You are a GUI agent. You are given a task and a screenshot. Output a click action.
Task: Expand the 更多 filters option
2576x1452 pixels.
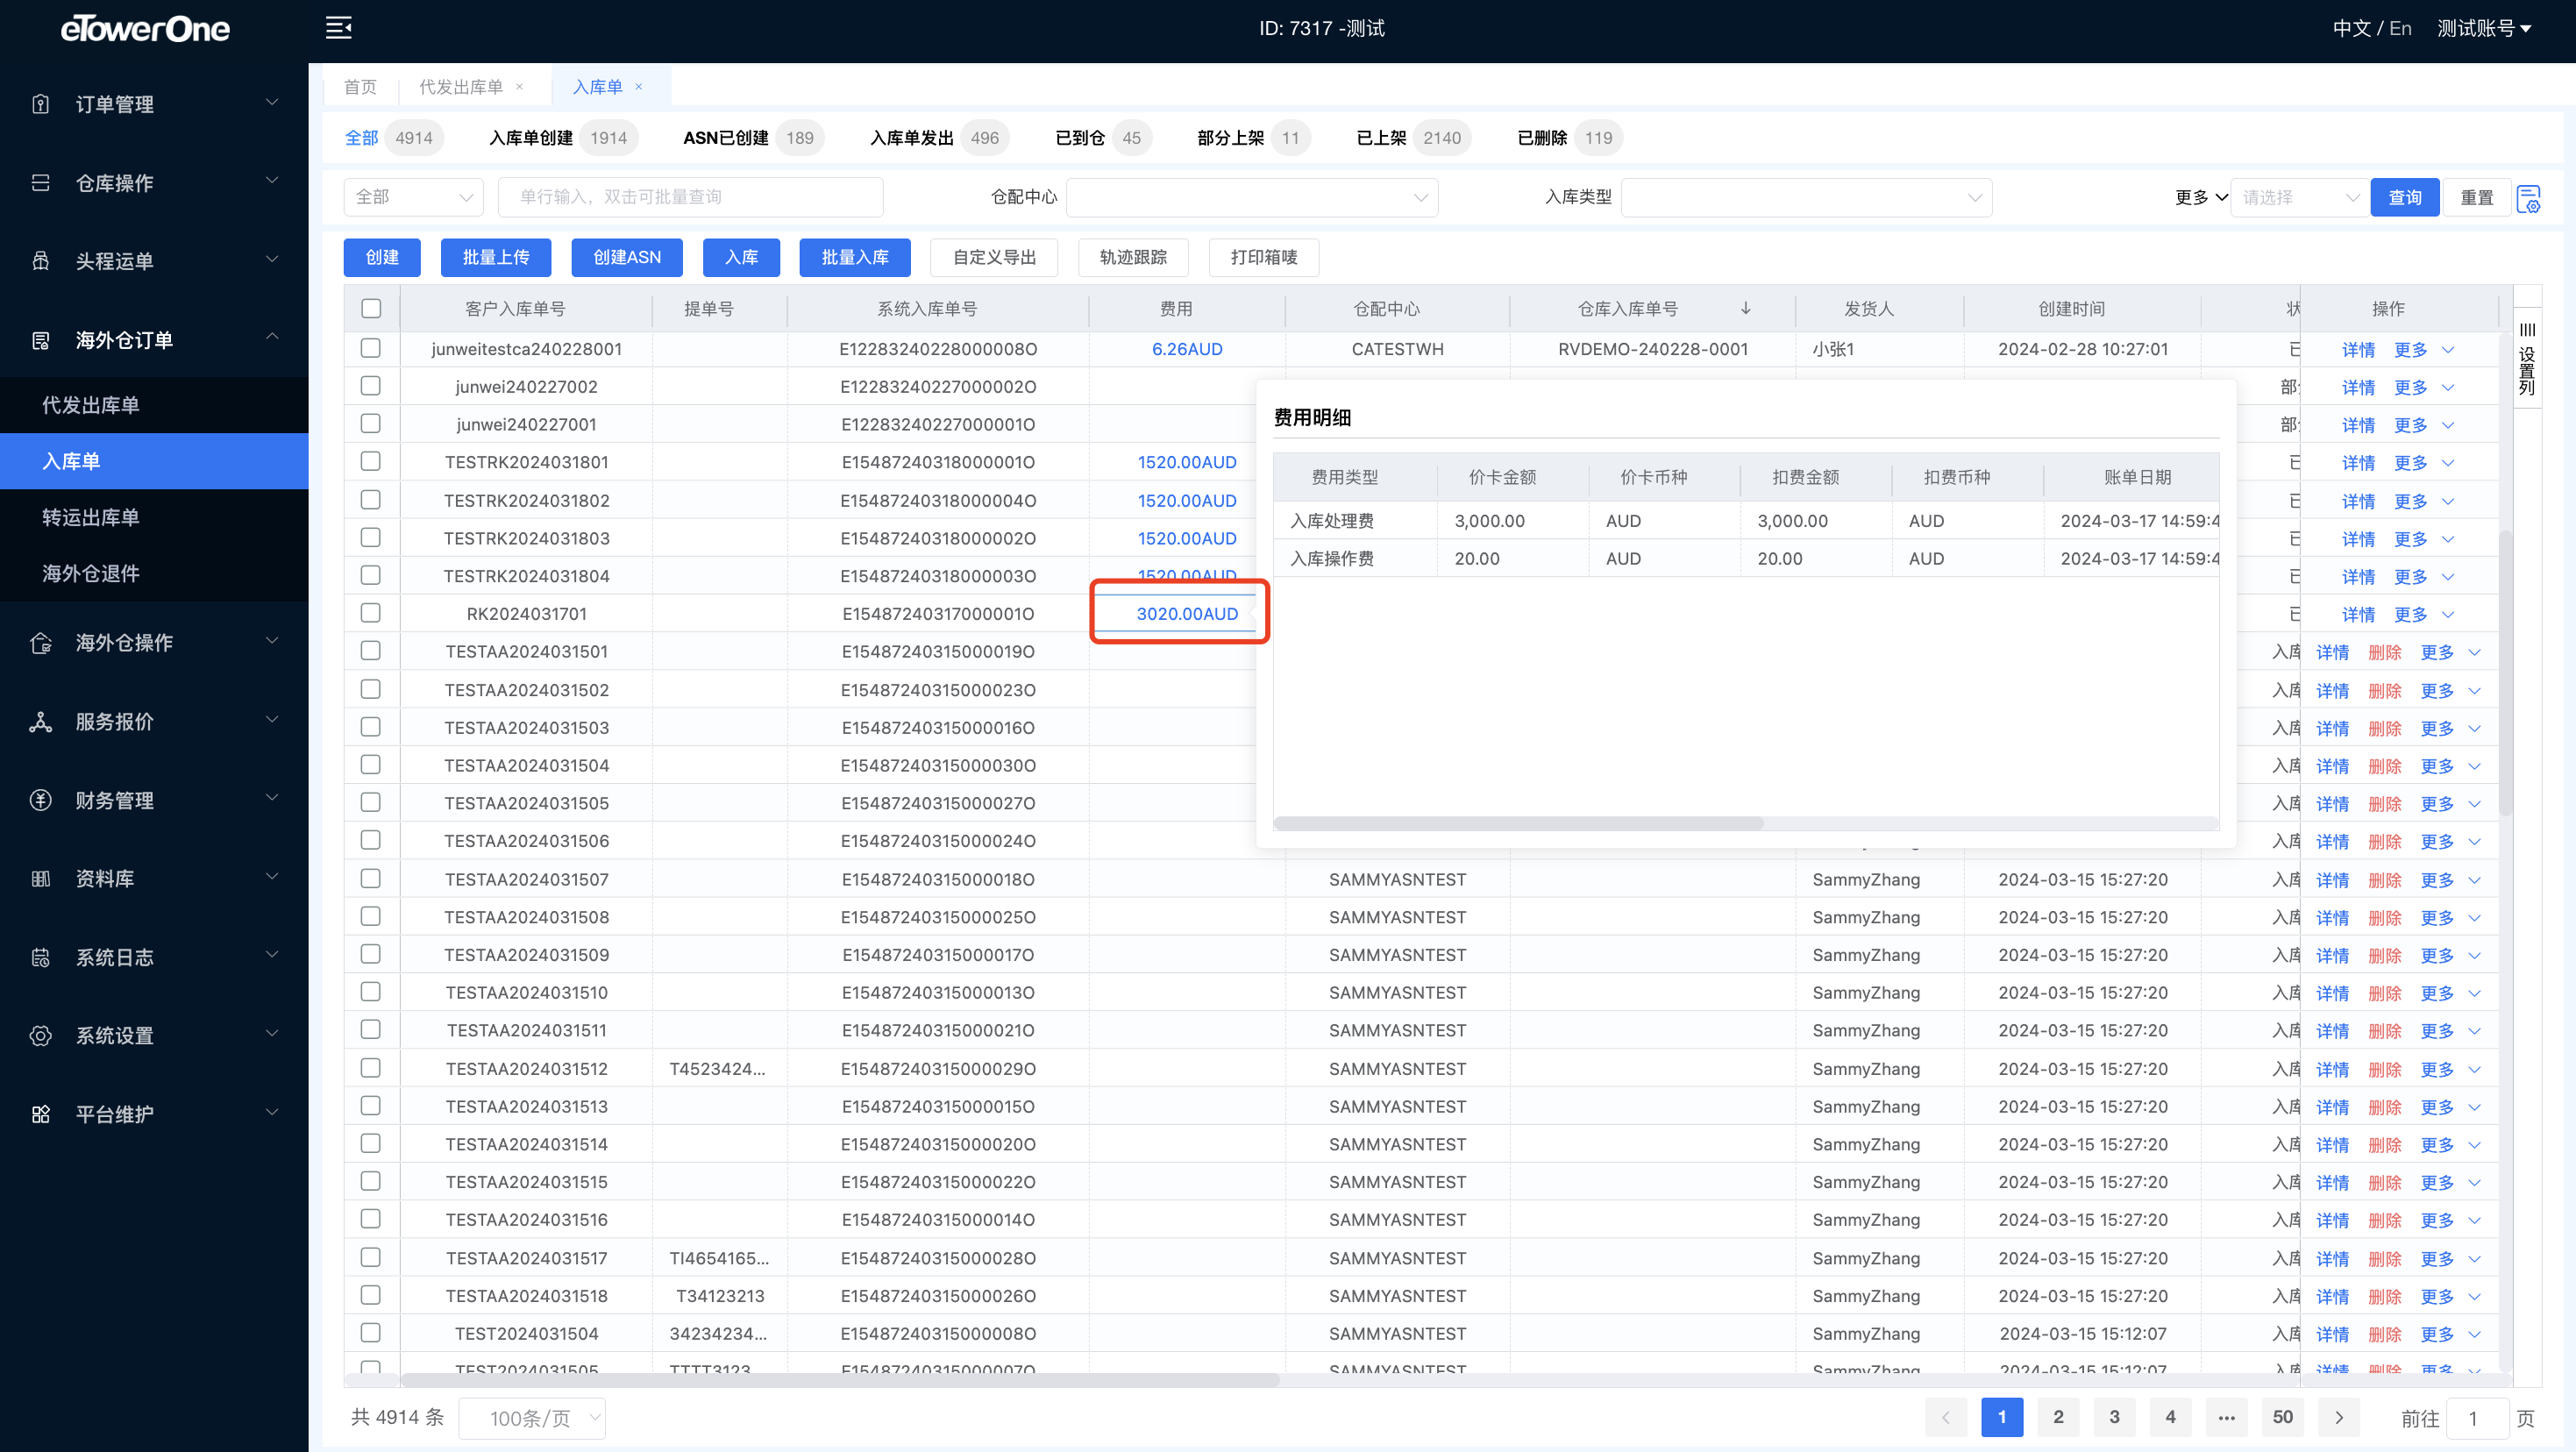(2201, 197)
